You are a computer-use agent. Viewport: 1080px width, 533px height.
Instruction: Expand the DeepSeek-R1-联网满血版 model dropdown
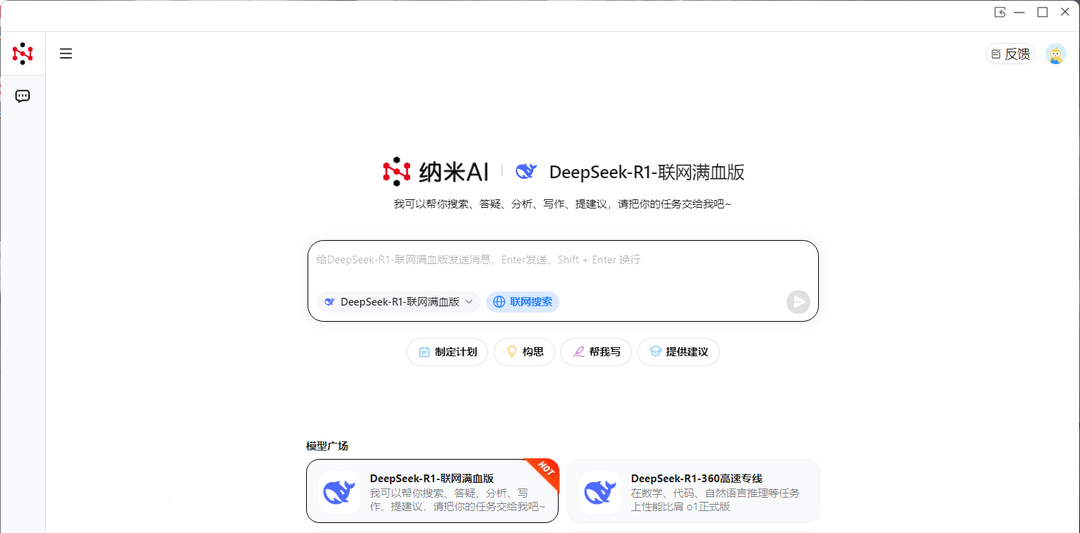pos(398,302)
